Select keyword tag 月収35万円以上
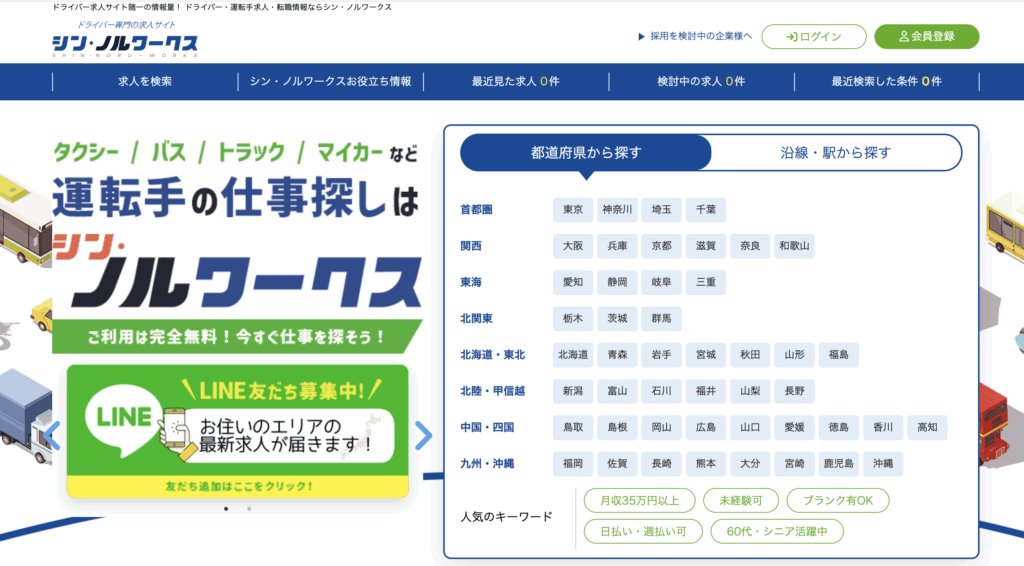Screen dimensions: 1024x566 (638, 501)
